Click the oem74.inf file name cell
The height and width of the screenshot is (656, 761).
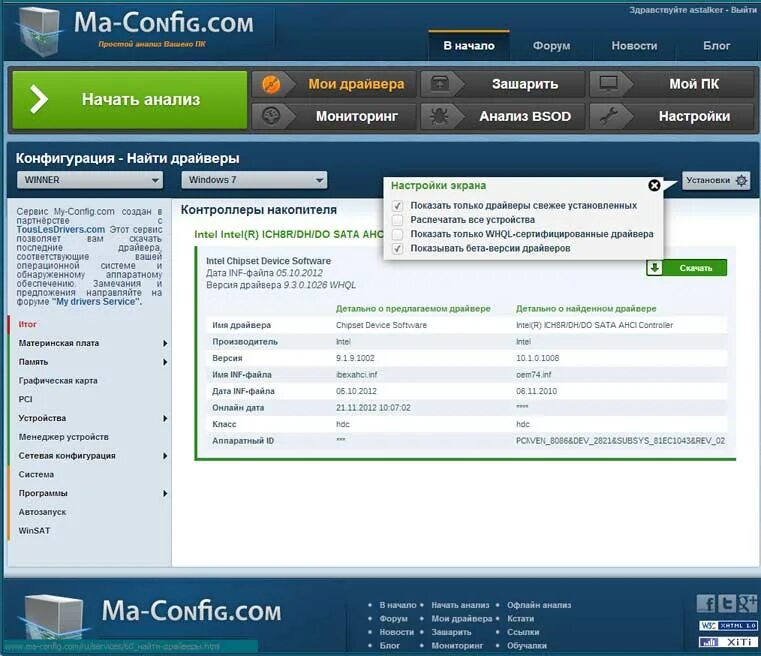(x=534, y=375)
